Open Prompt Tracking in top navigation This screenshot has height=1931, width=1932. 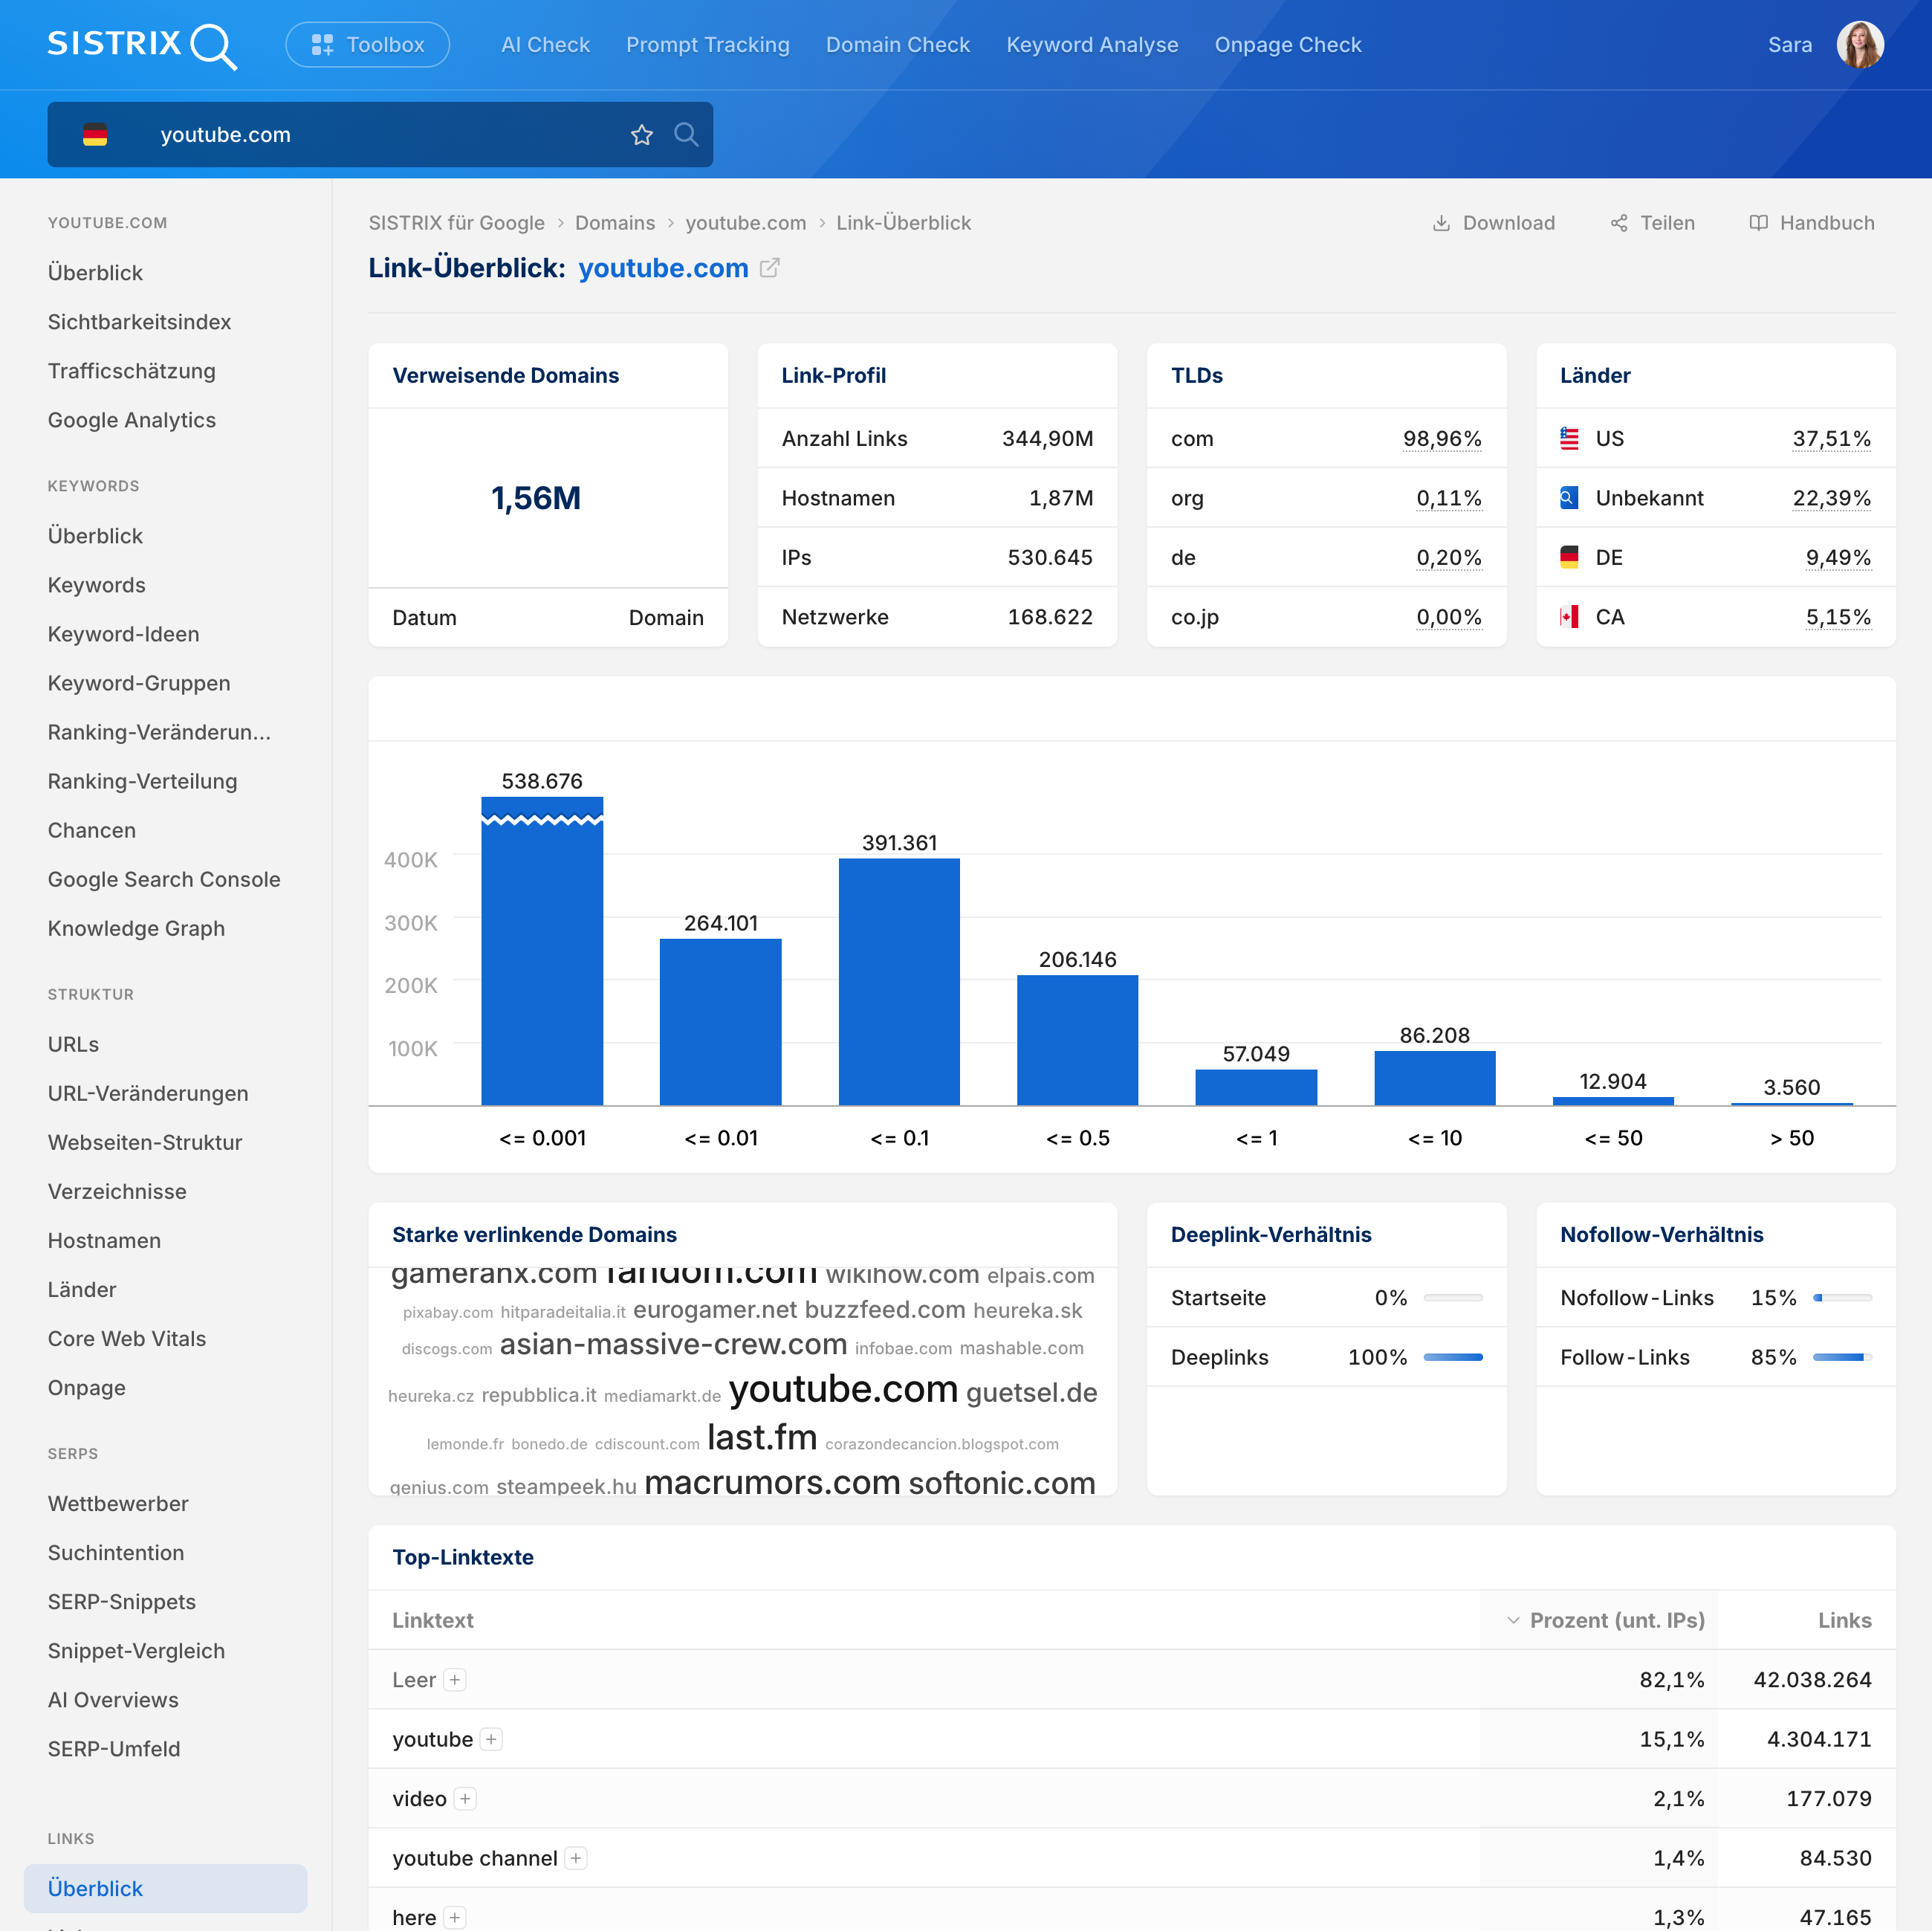[x=707, y=45]
